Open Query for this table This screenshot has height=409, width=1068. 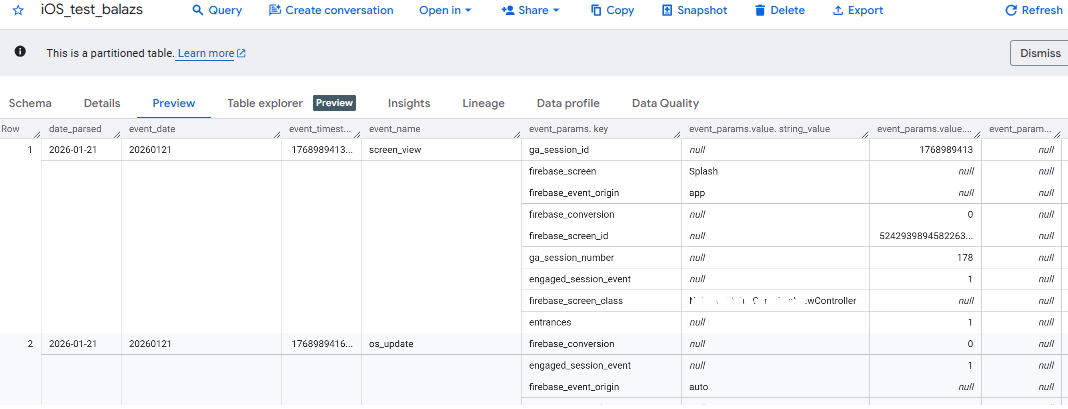tap(217, 10)
